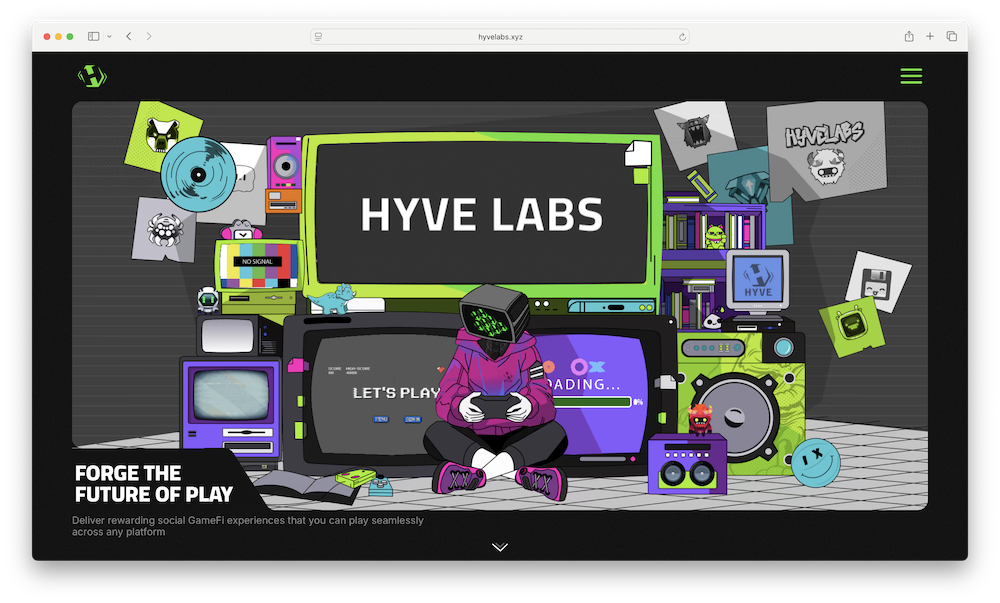Open a new tab with the plus button

tap(930, 36)
